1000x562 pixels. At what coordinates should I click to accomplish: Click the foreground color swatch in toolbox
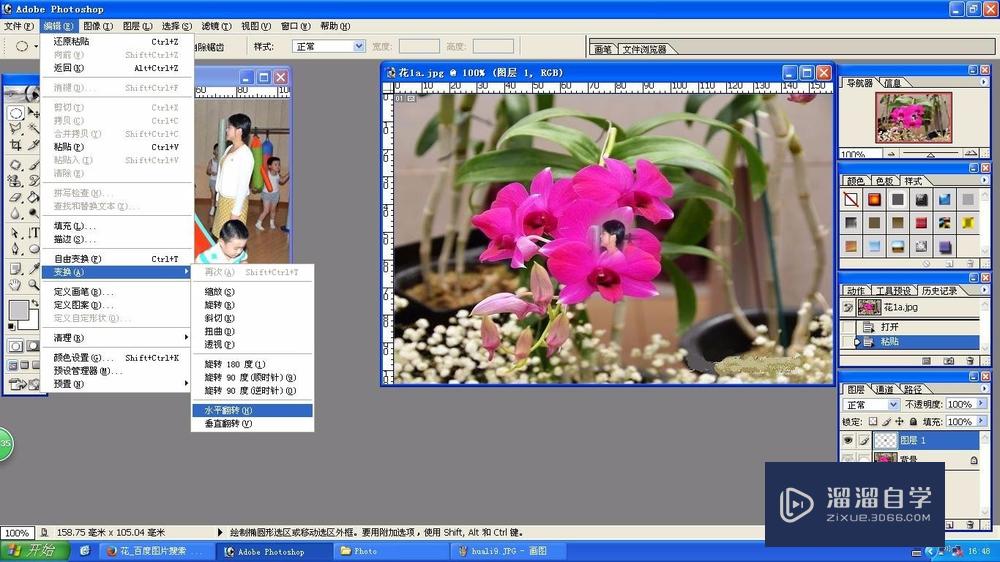tap(18, 310)
